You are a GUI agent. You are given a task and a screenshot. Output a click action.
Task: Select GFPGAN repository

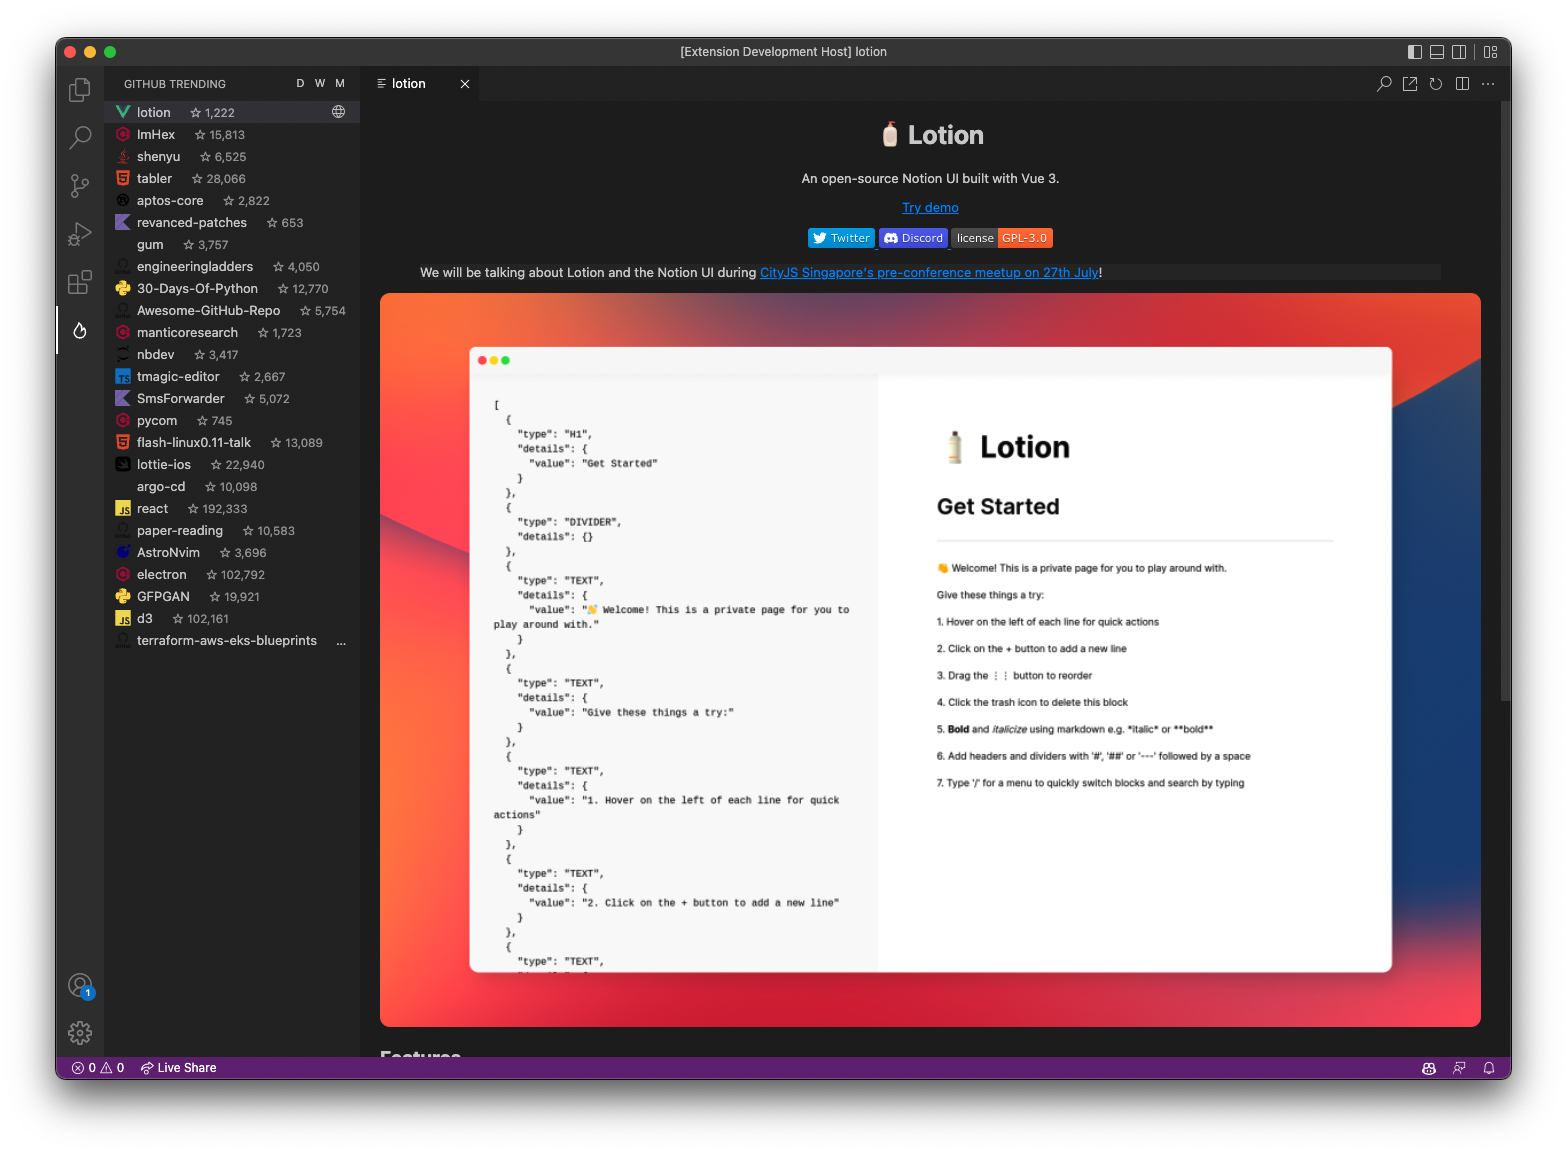[x=232, y=596]
